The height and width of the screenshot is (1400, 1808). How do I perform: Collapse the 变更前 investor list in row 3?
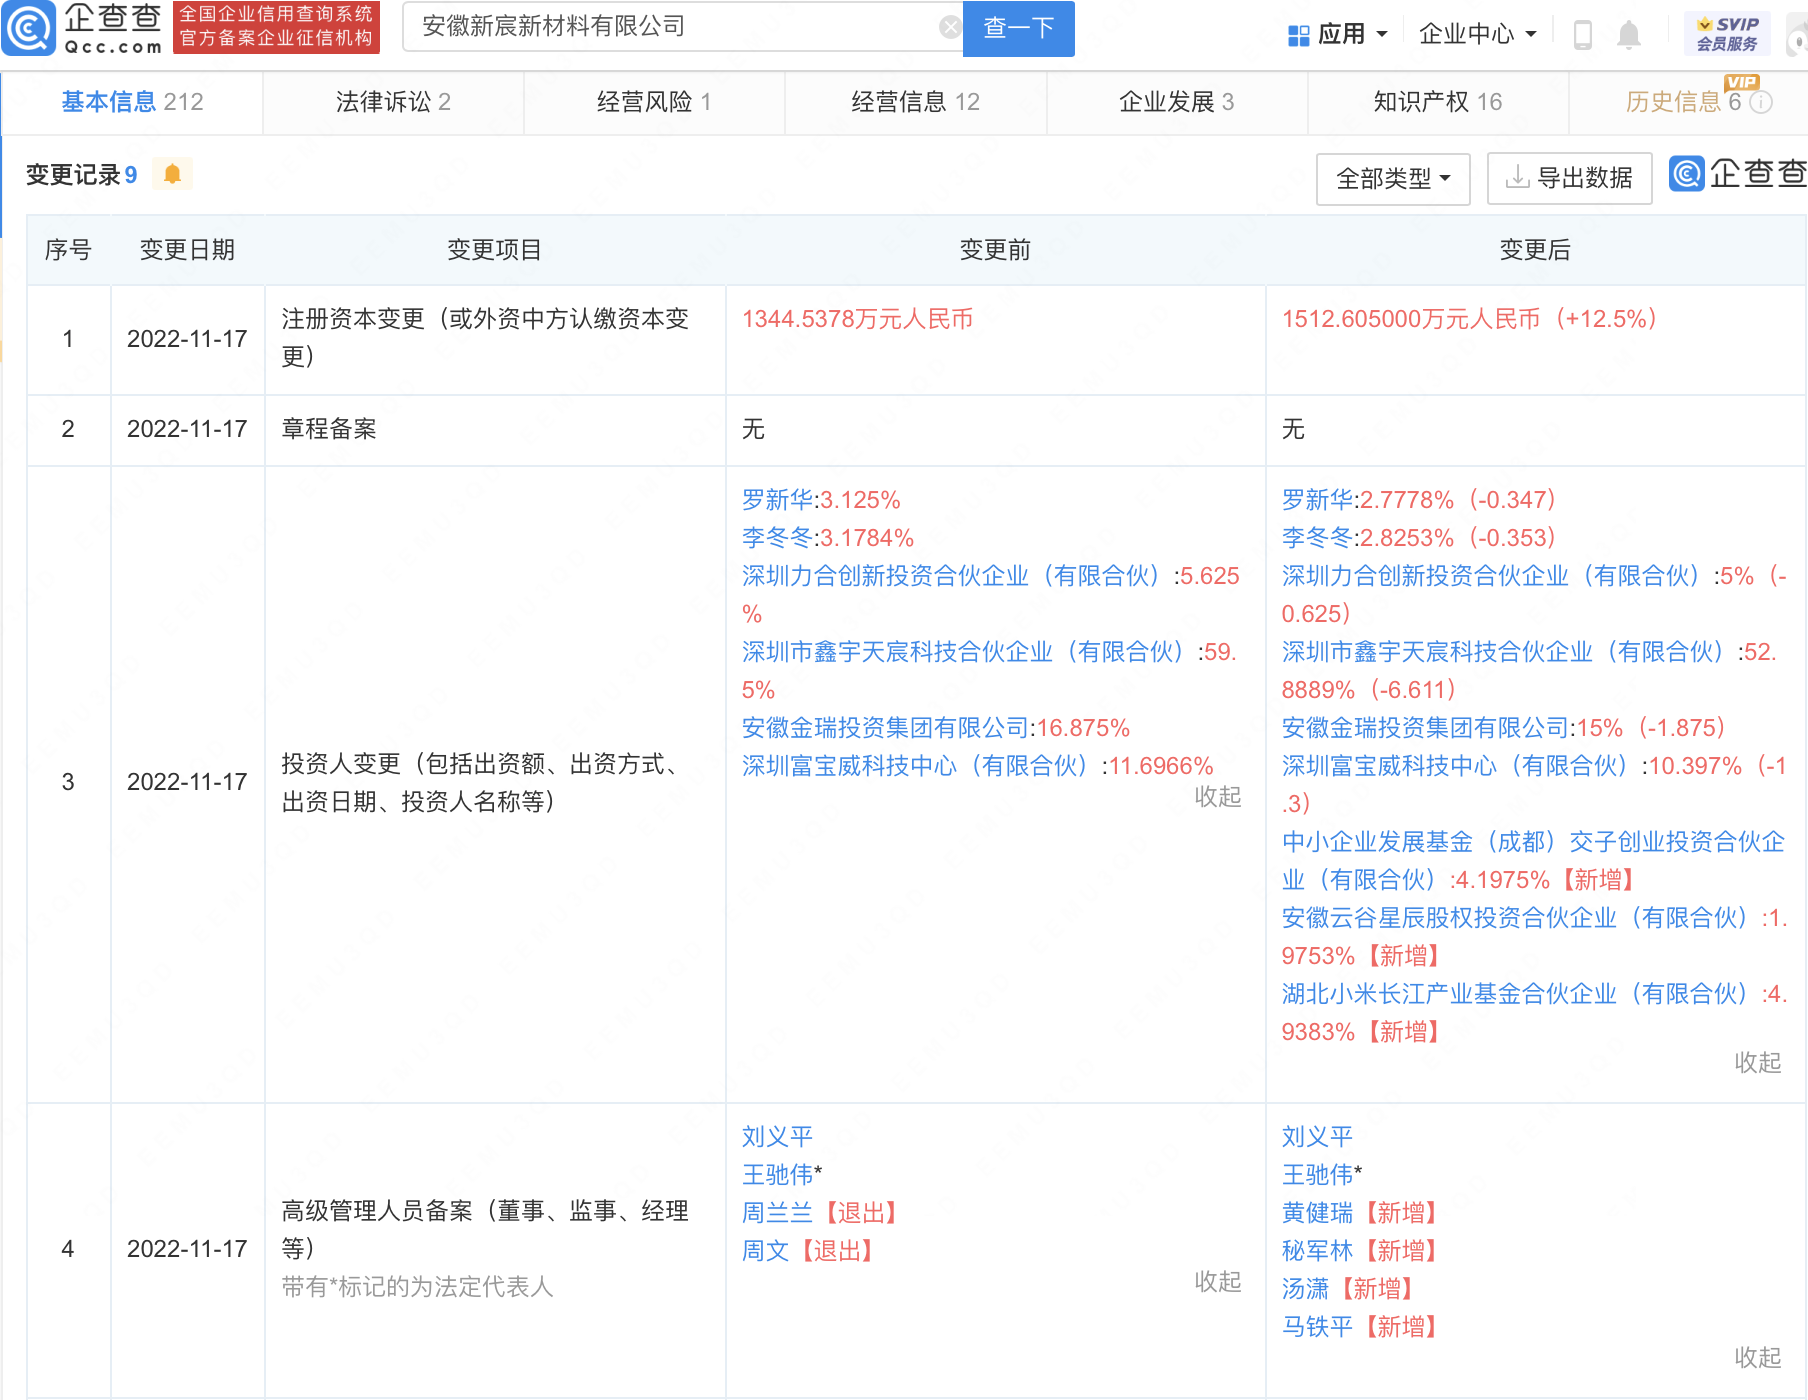tap(1217, 796)
